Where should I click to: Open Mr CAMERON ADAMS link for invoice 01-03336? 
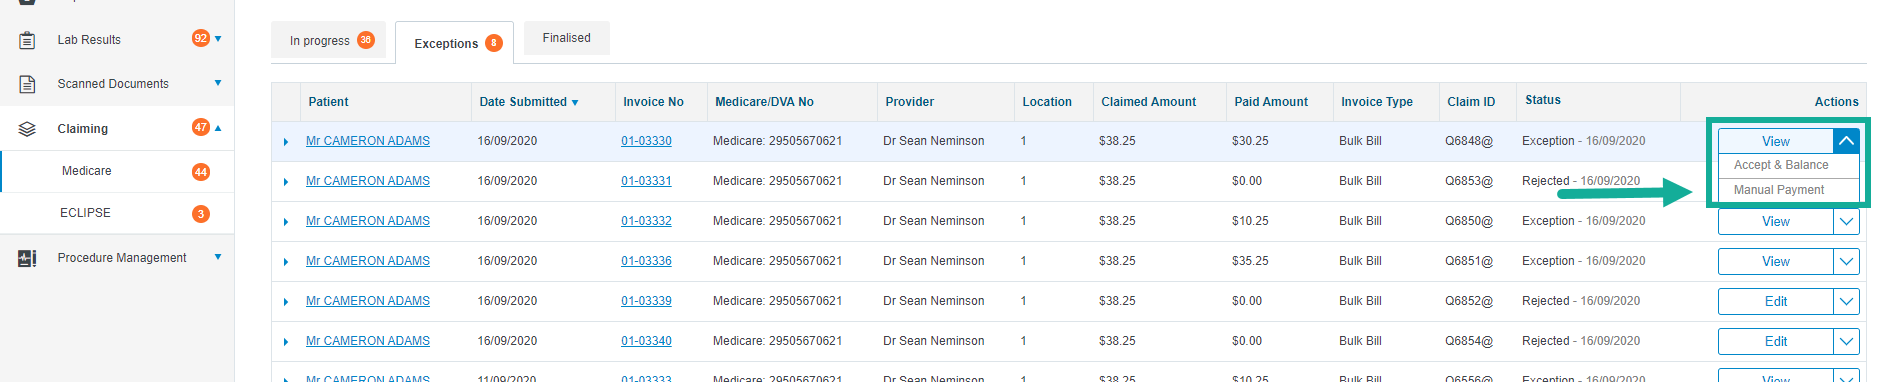[368, 261]
